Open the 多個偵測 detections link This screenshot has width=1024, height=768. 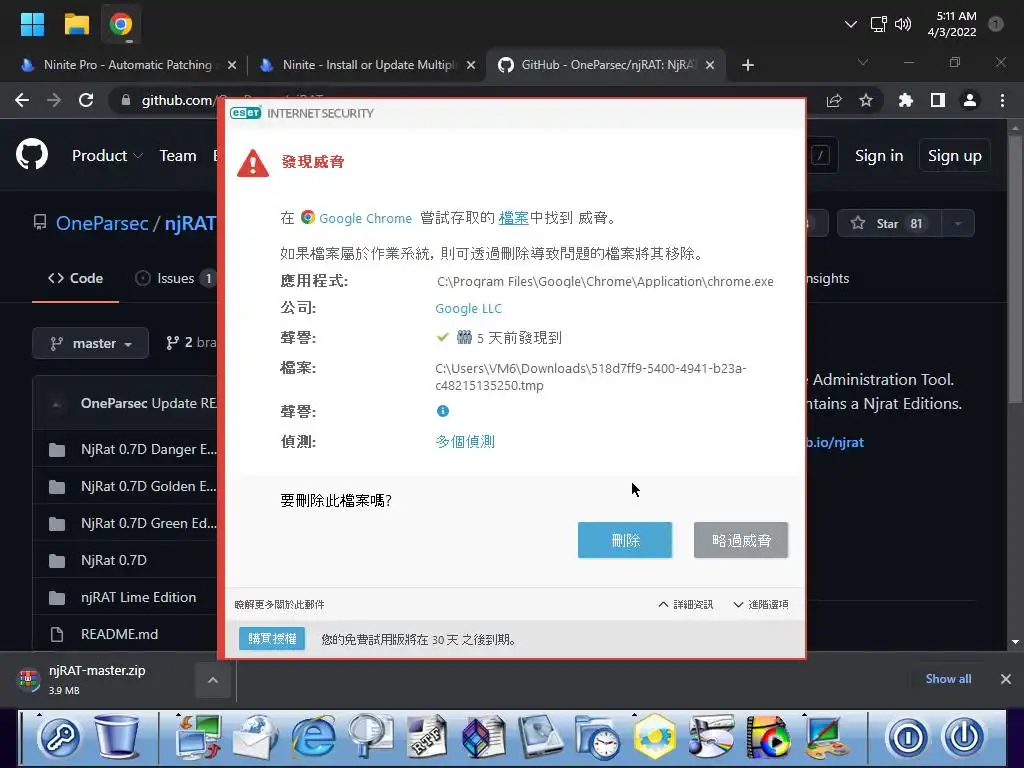tap(465, 441)
